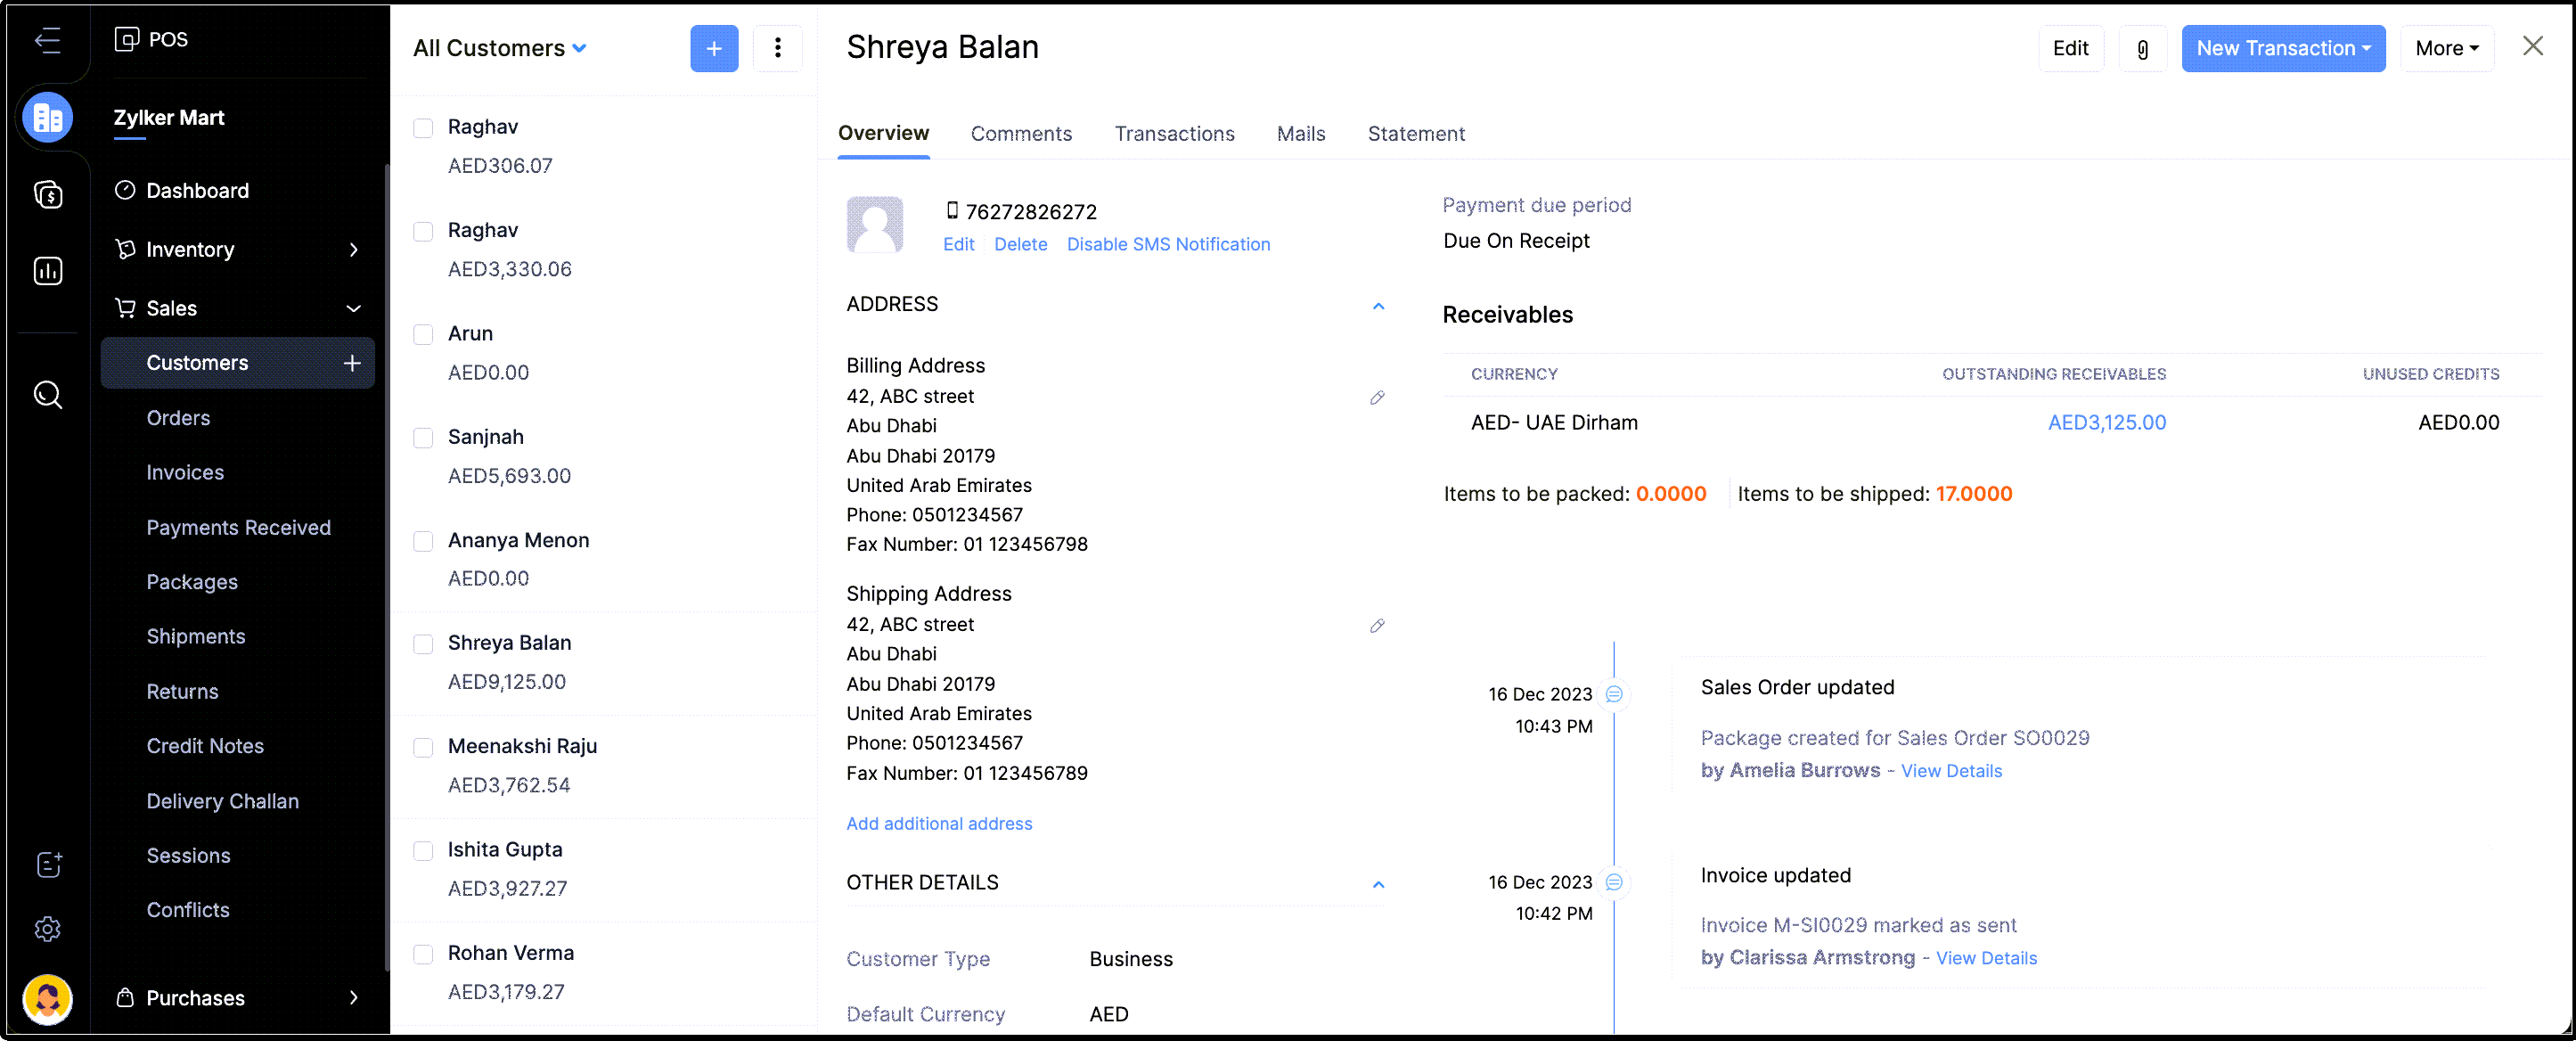Image resolution: width=2576 pixels, height=1041 pixels.
Task: Switch to the Transactions tab
Action: [1174, 134]
